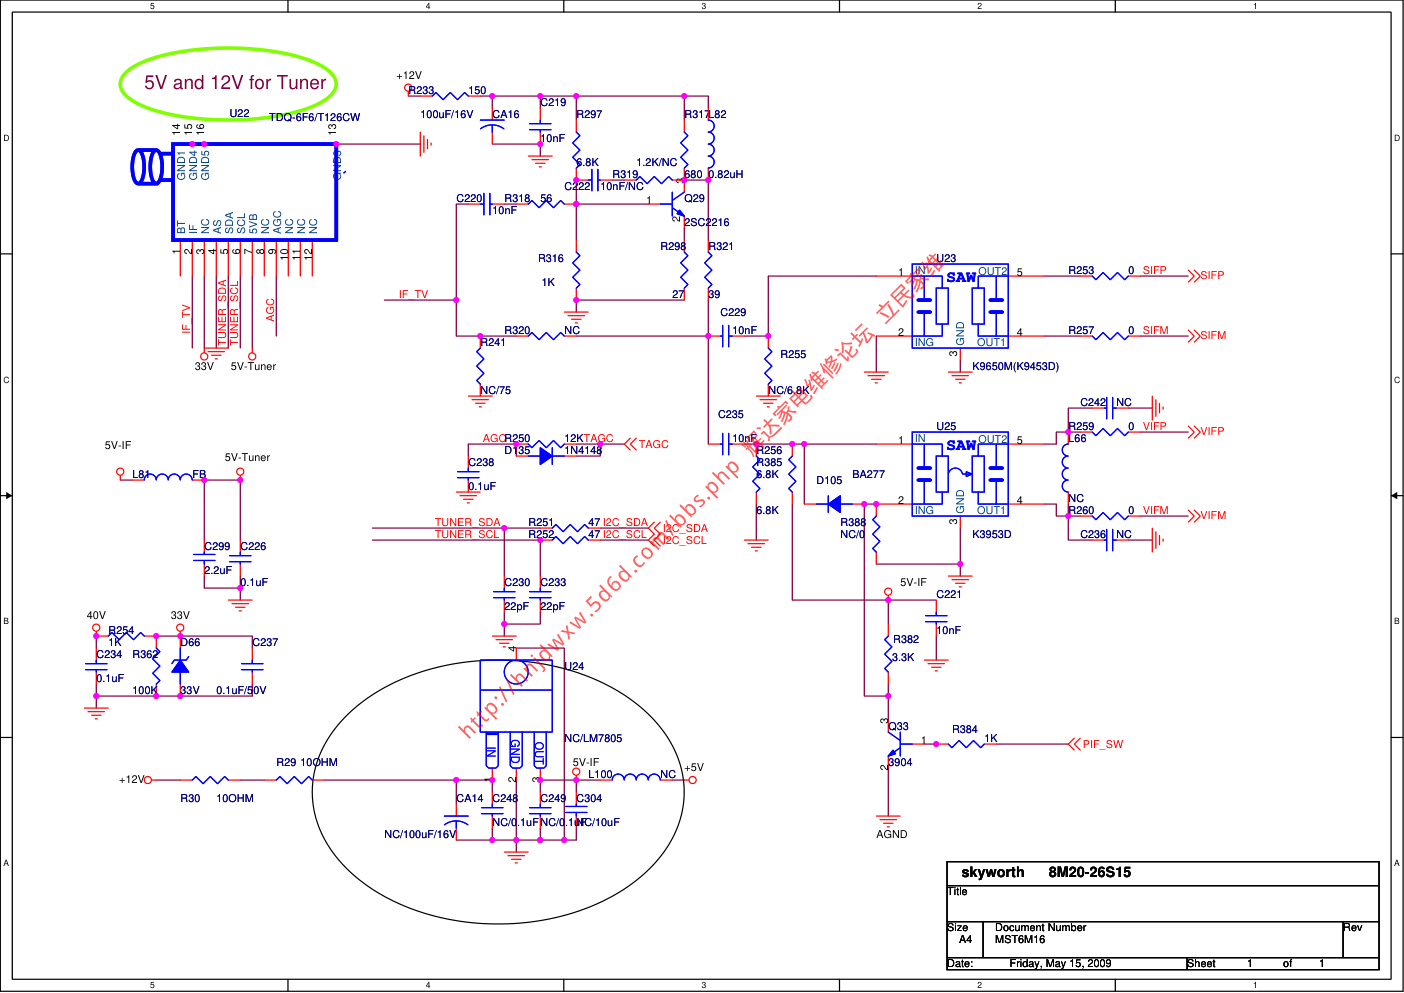Image resolution: width=1404 pixels, height=993 pixels.
Task: Click the SIFM output port
Action: [x=1207, y=336]
